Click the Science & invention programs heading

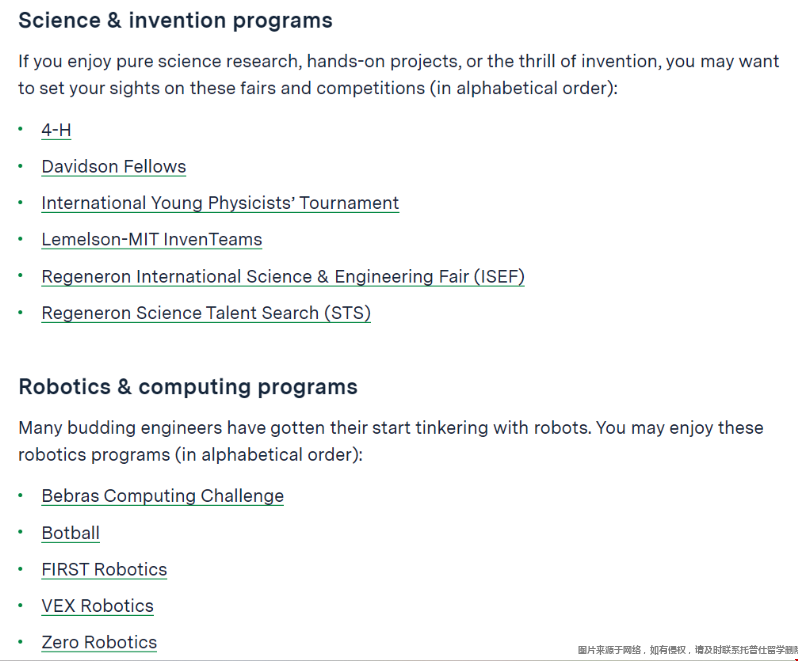175,20
